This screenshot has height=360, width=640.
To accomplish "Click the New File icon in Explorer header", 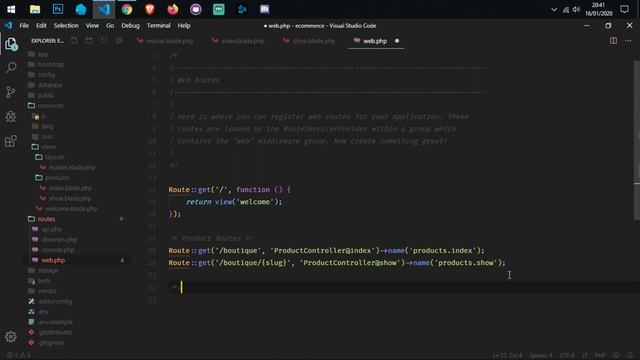I will click(x=74, y=40).
